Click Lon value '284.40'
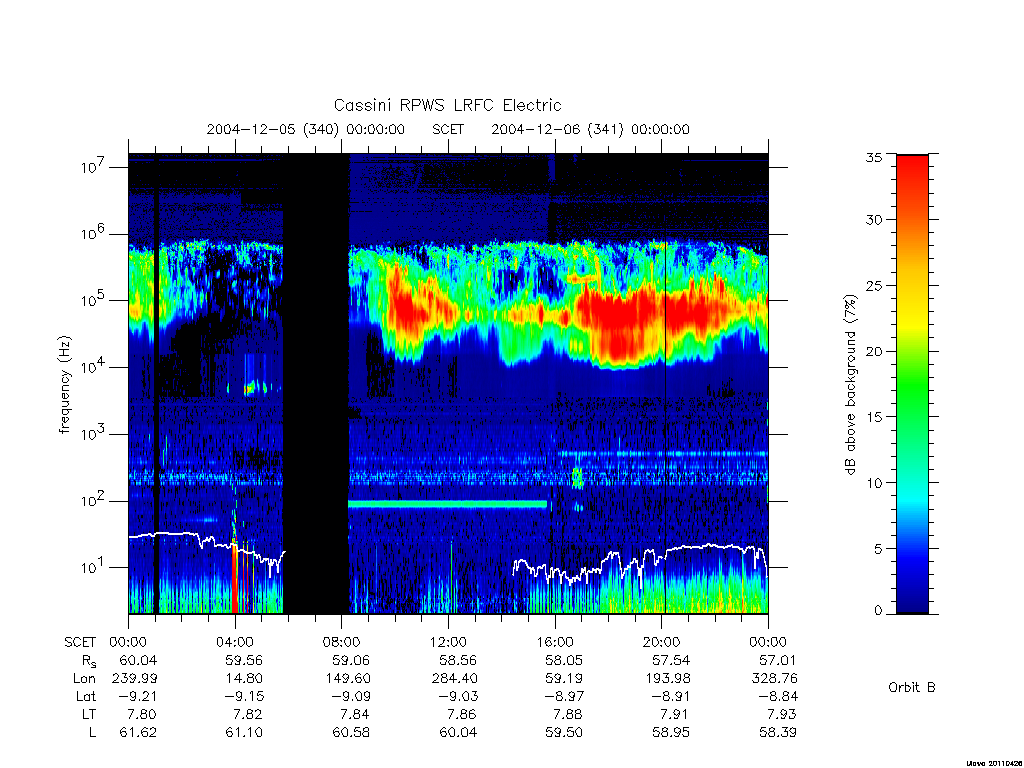The image size is (1024, 768). click(455, 679)
